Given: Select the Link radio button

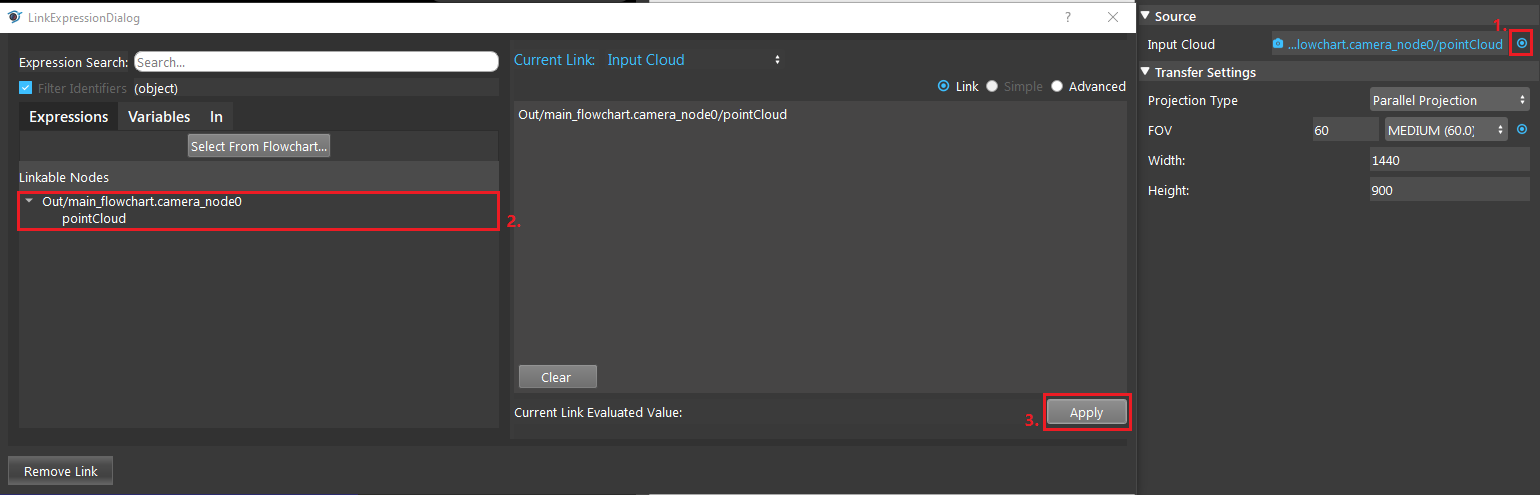Looking at the screenshot, I should coord(943,86).
